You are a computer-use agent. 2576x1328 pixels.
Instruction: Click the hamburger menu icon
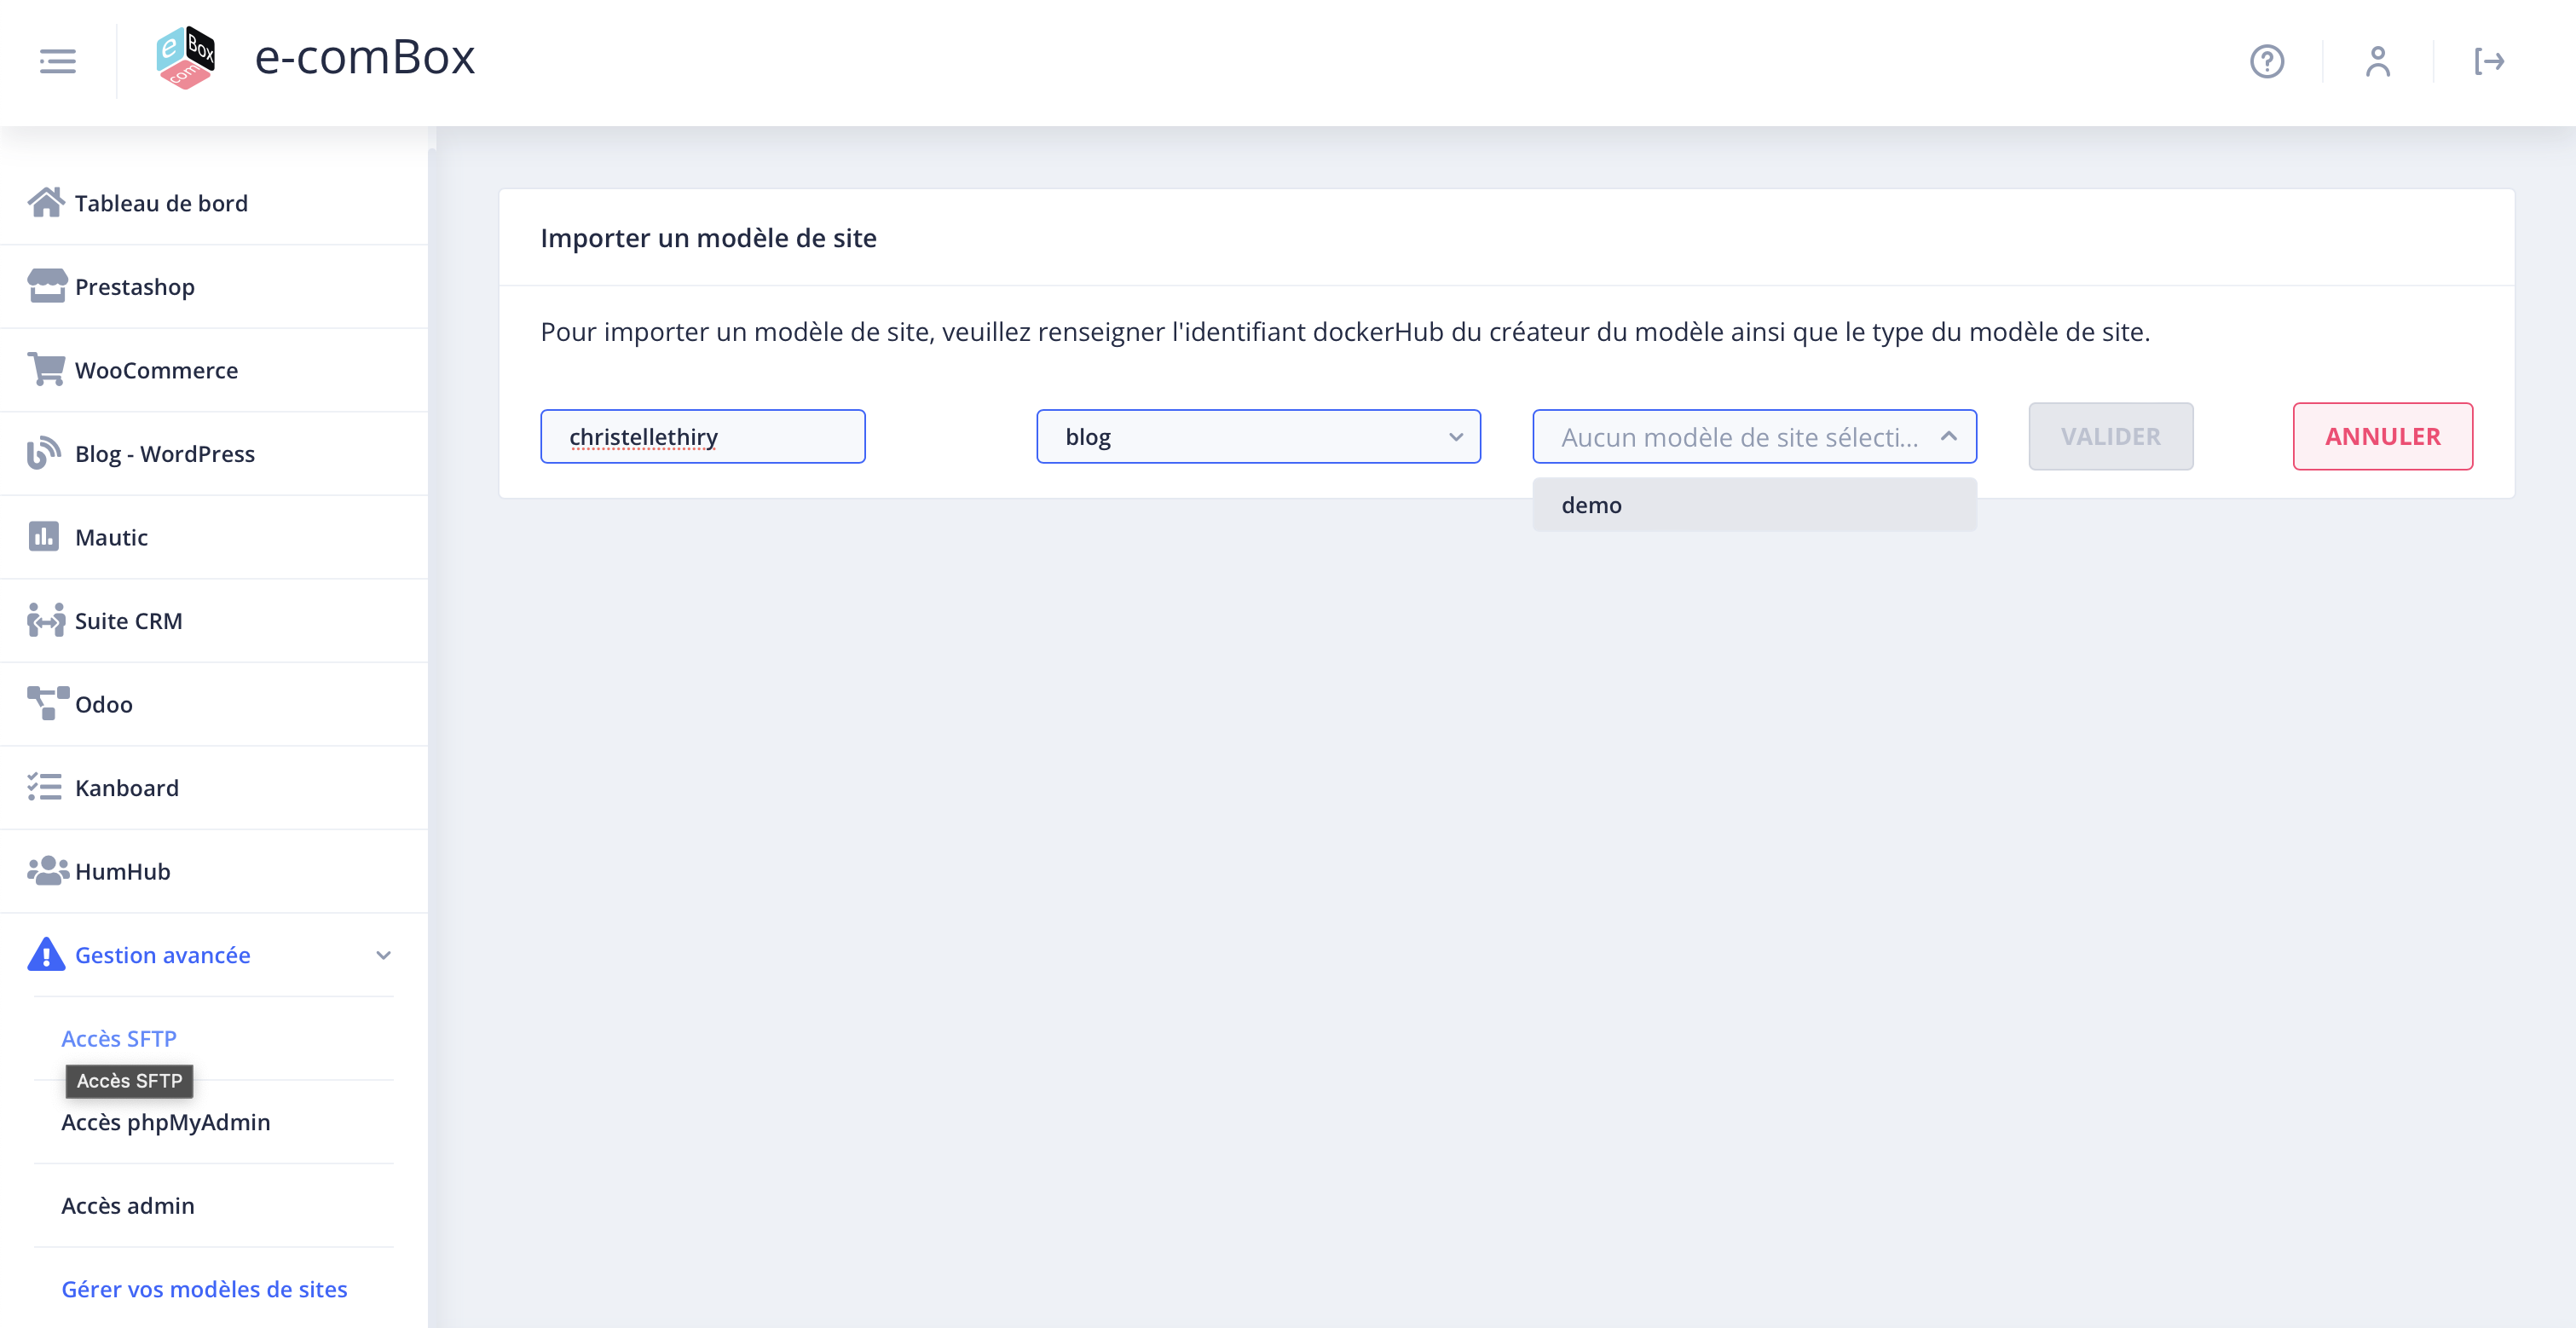(57, 61)
